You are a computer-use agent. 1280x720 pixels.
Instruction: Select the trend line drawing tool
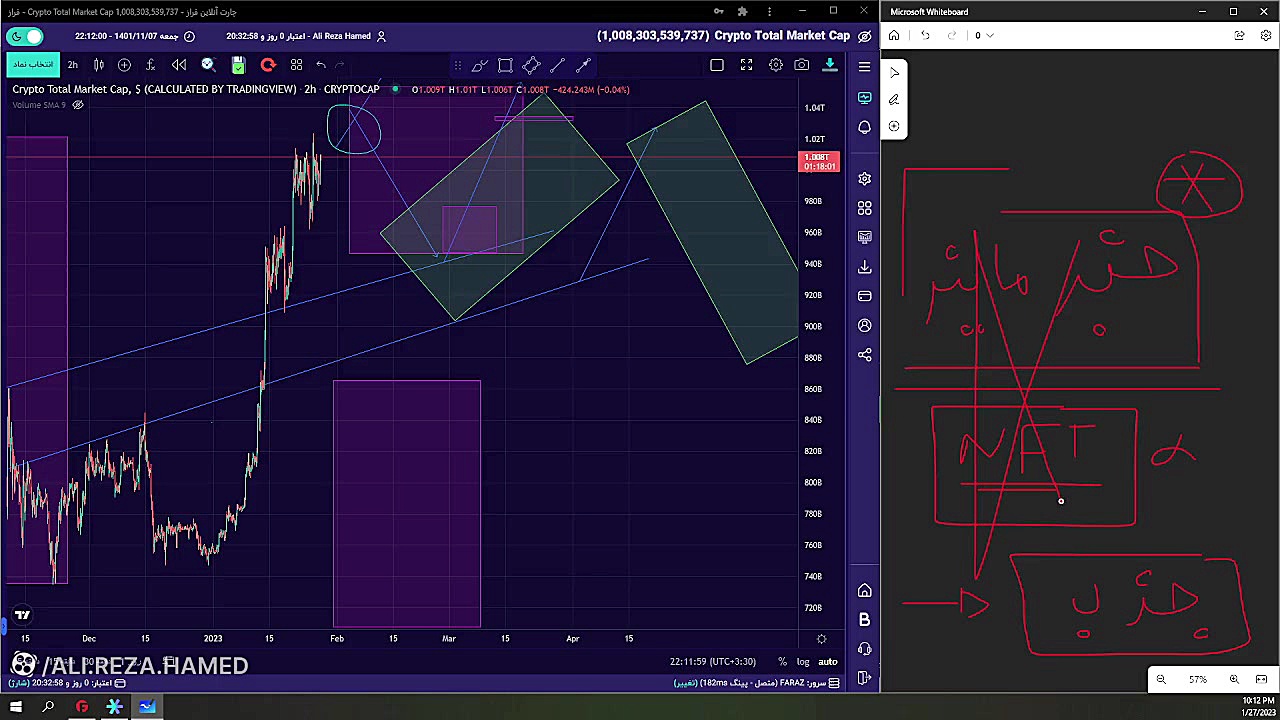coord(557,66)
